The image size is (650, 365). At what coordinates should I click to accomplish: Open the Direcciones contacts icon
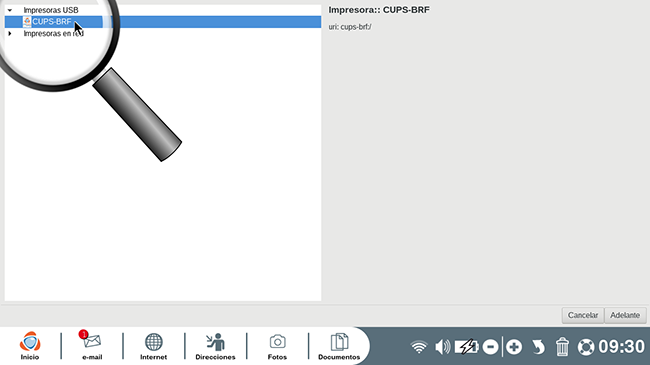coord(215,345)
